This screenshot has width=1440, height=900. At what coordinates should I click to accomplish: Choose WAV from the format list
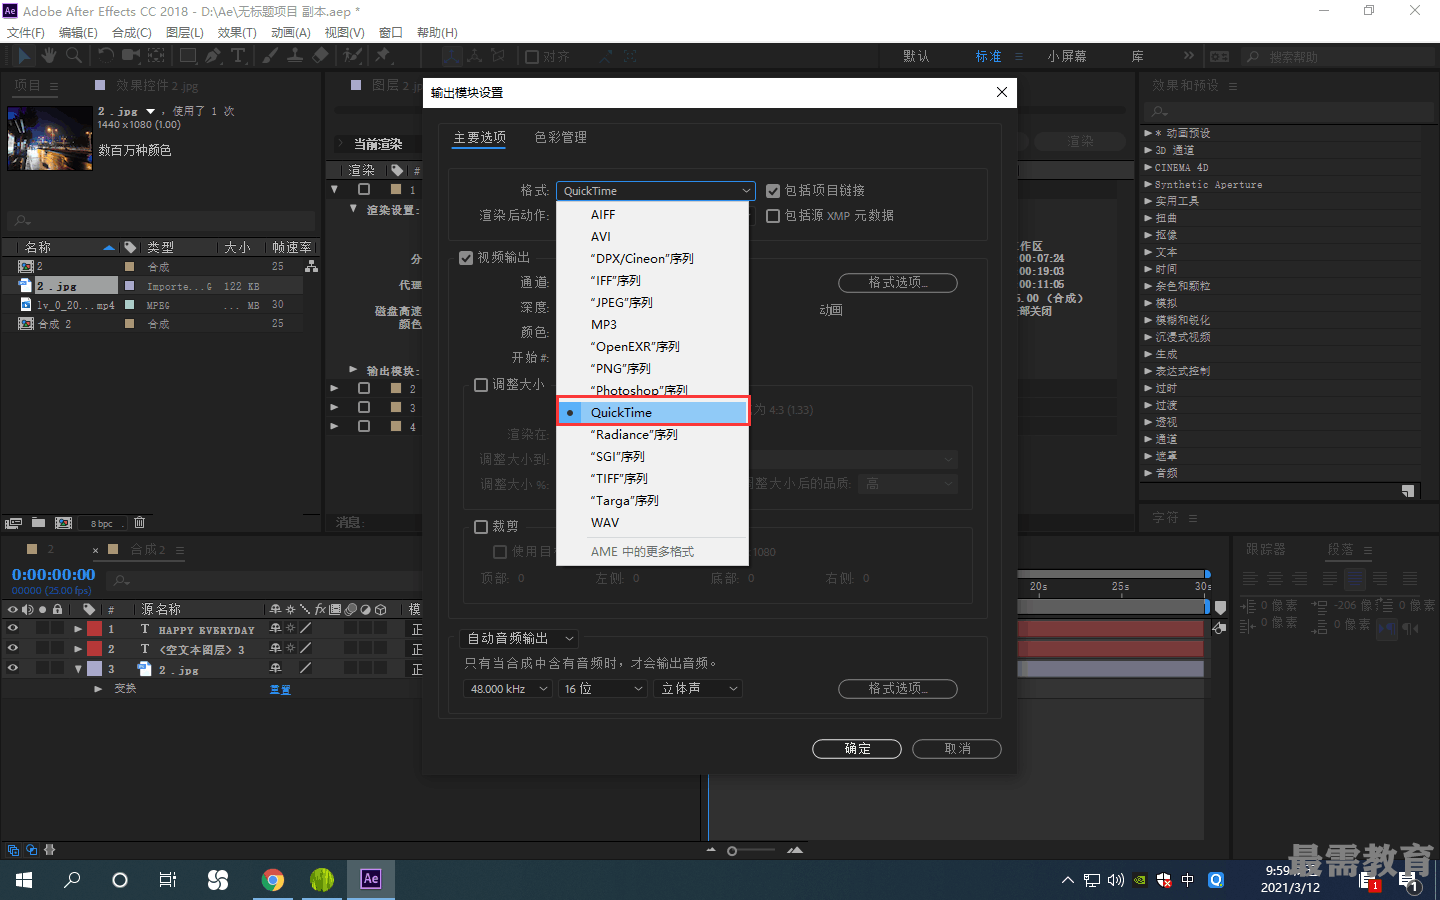pos(652,523)
